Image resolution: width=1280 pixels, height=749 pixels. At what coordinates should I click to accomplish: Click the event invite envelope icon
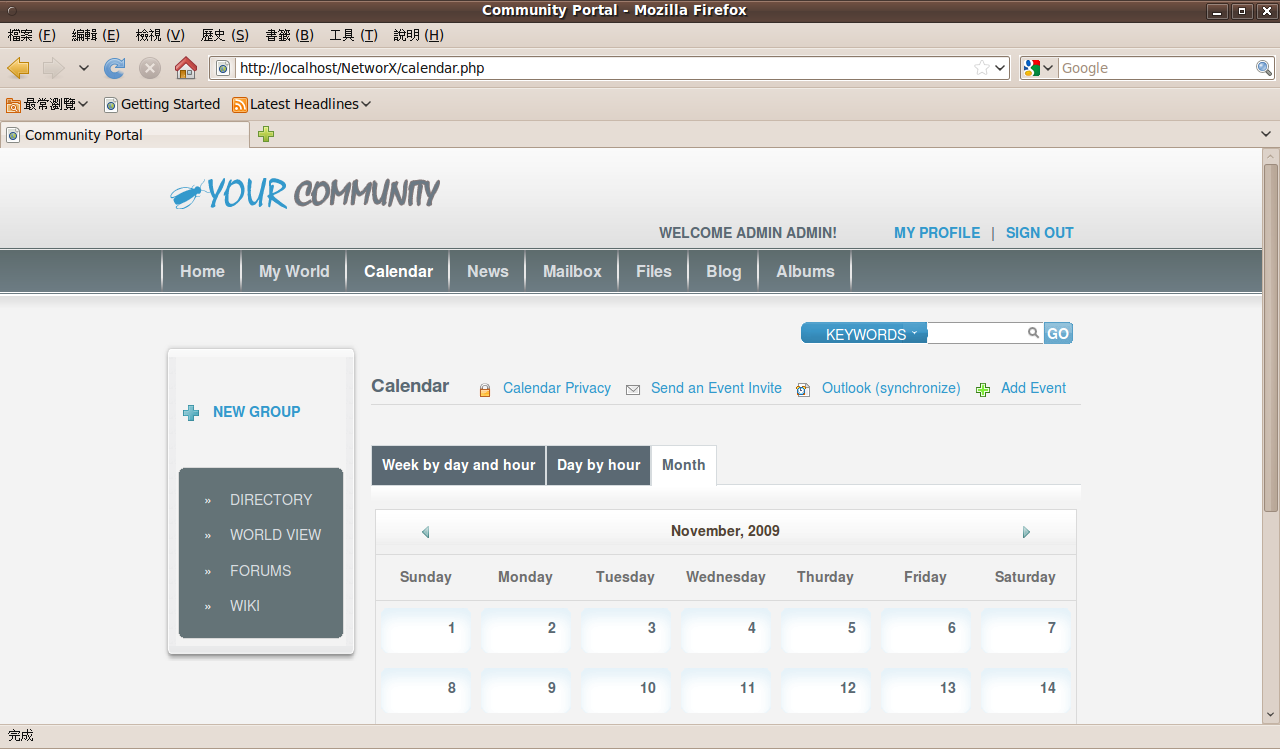click(633, 390)
